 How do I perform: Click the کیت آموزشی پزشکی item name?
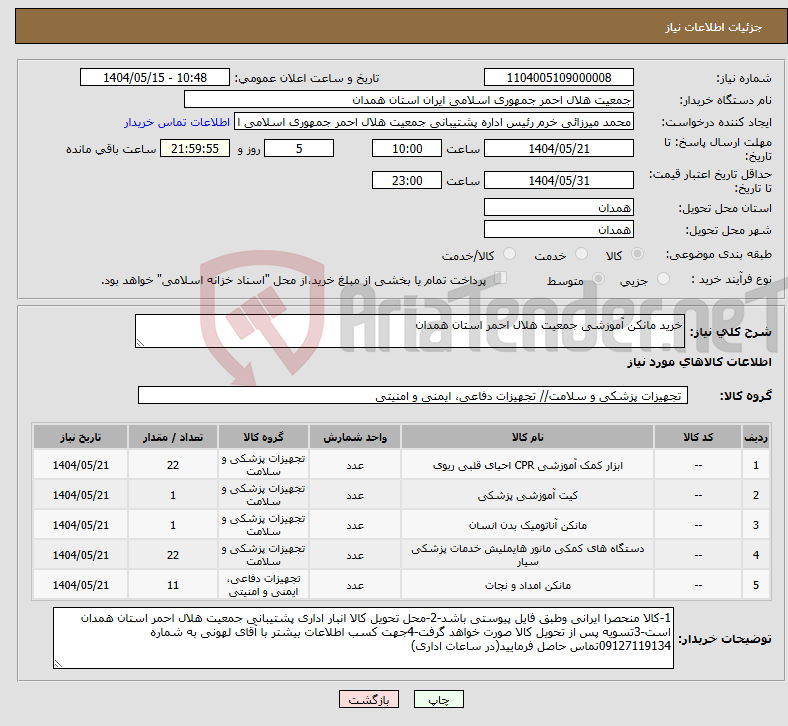click(528, 495)
